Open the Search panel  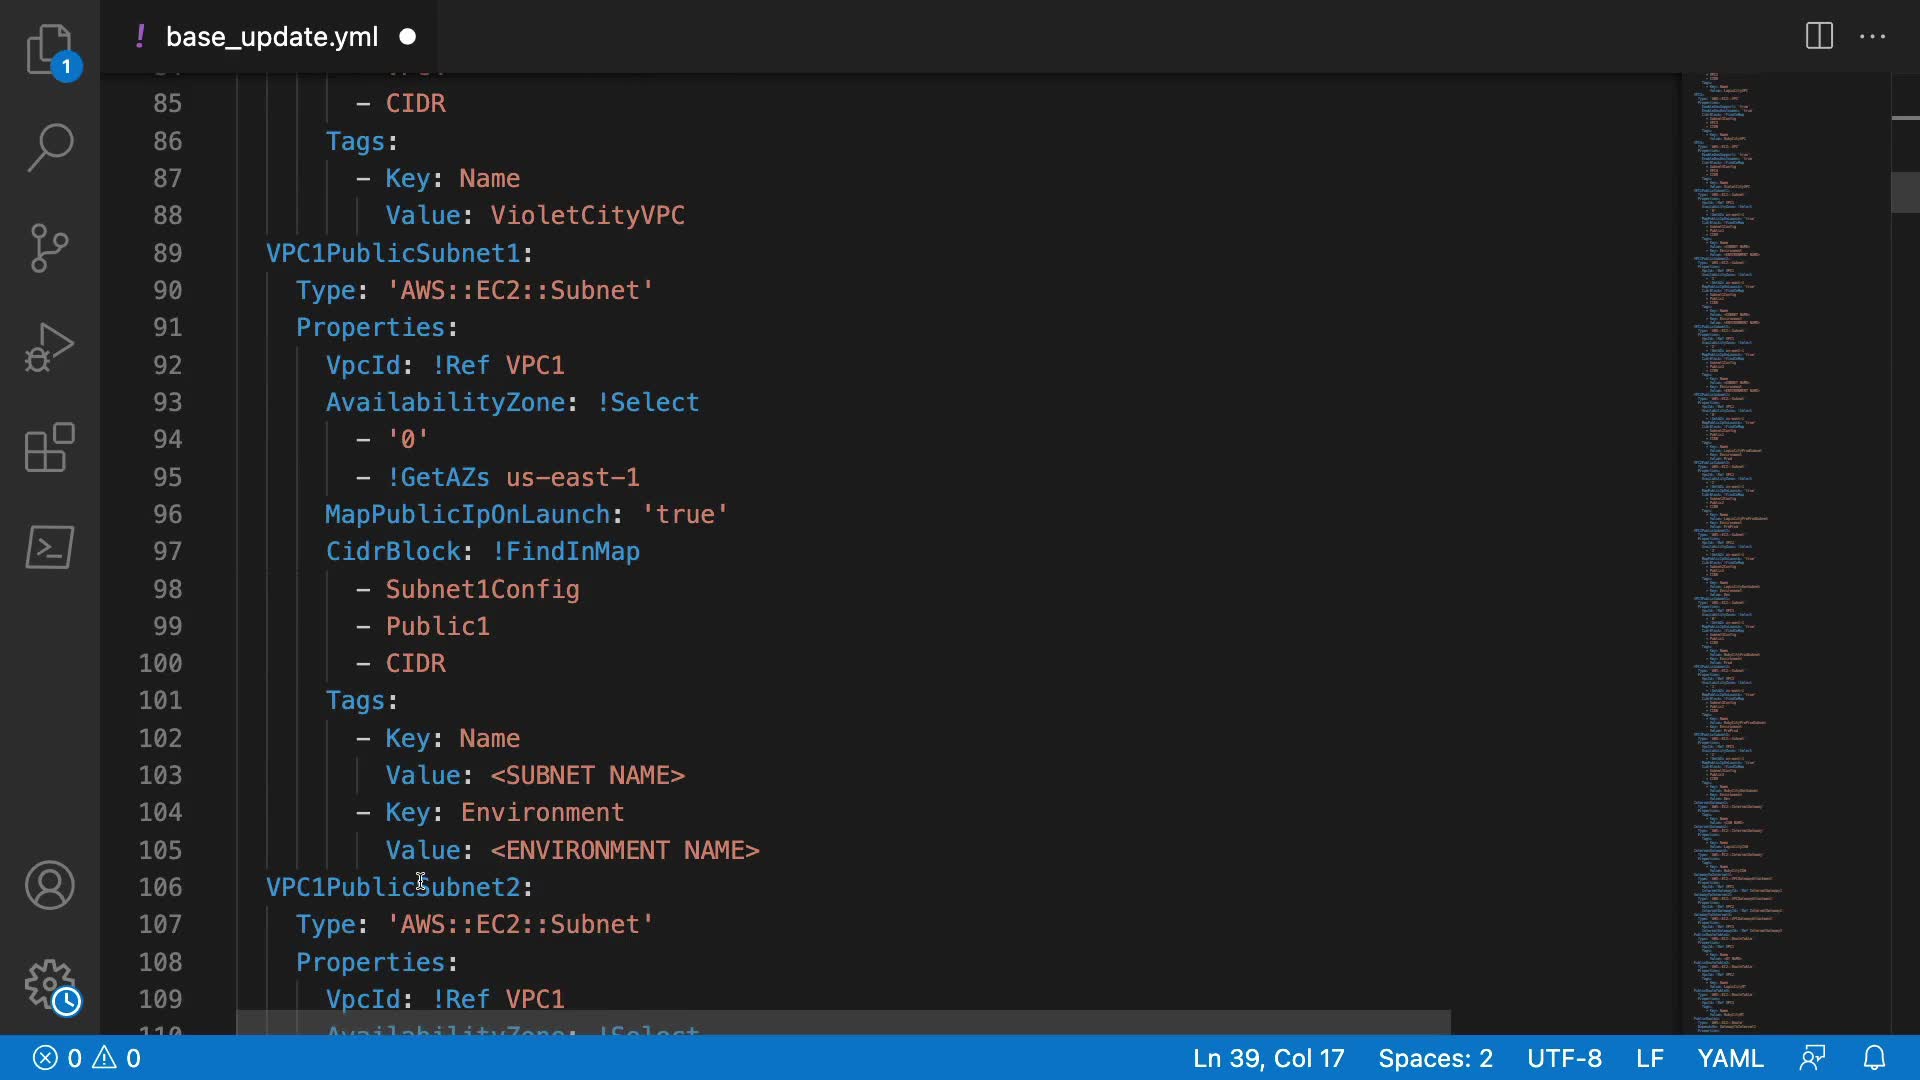pyautogui.click(x=49, y=148)
